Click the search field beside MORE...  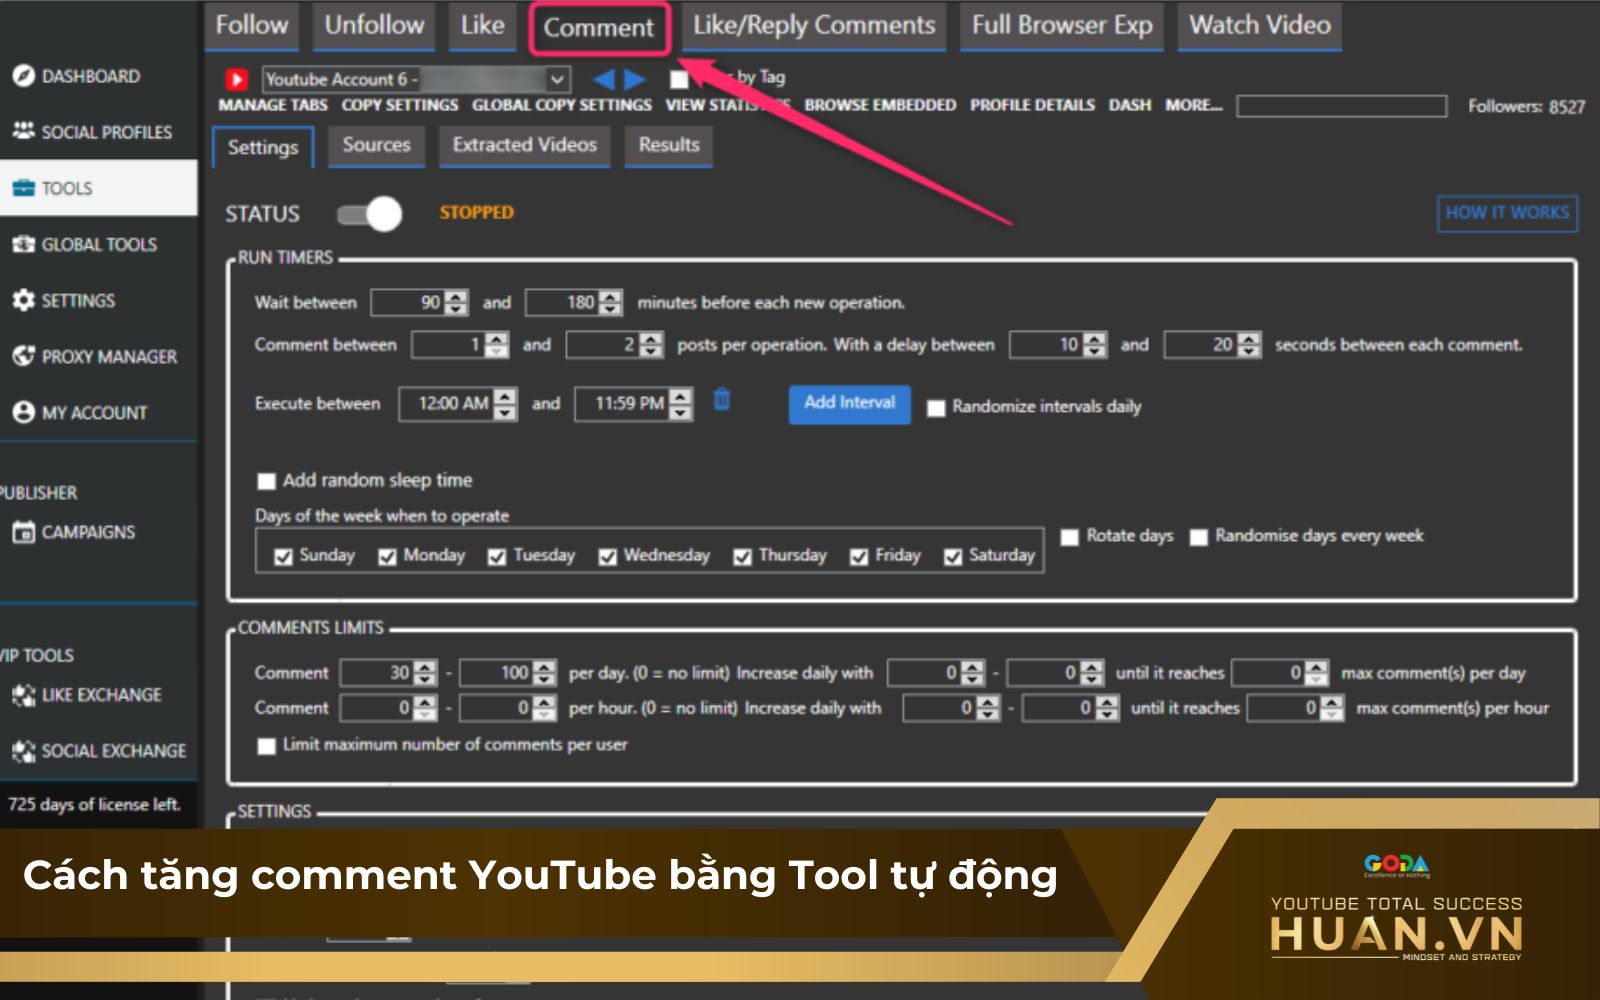1342,106
